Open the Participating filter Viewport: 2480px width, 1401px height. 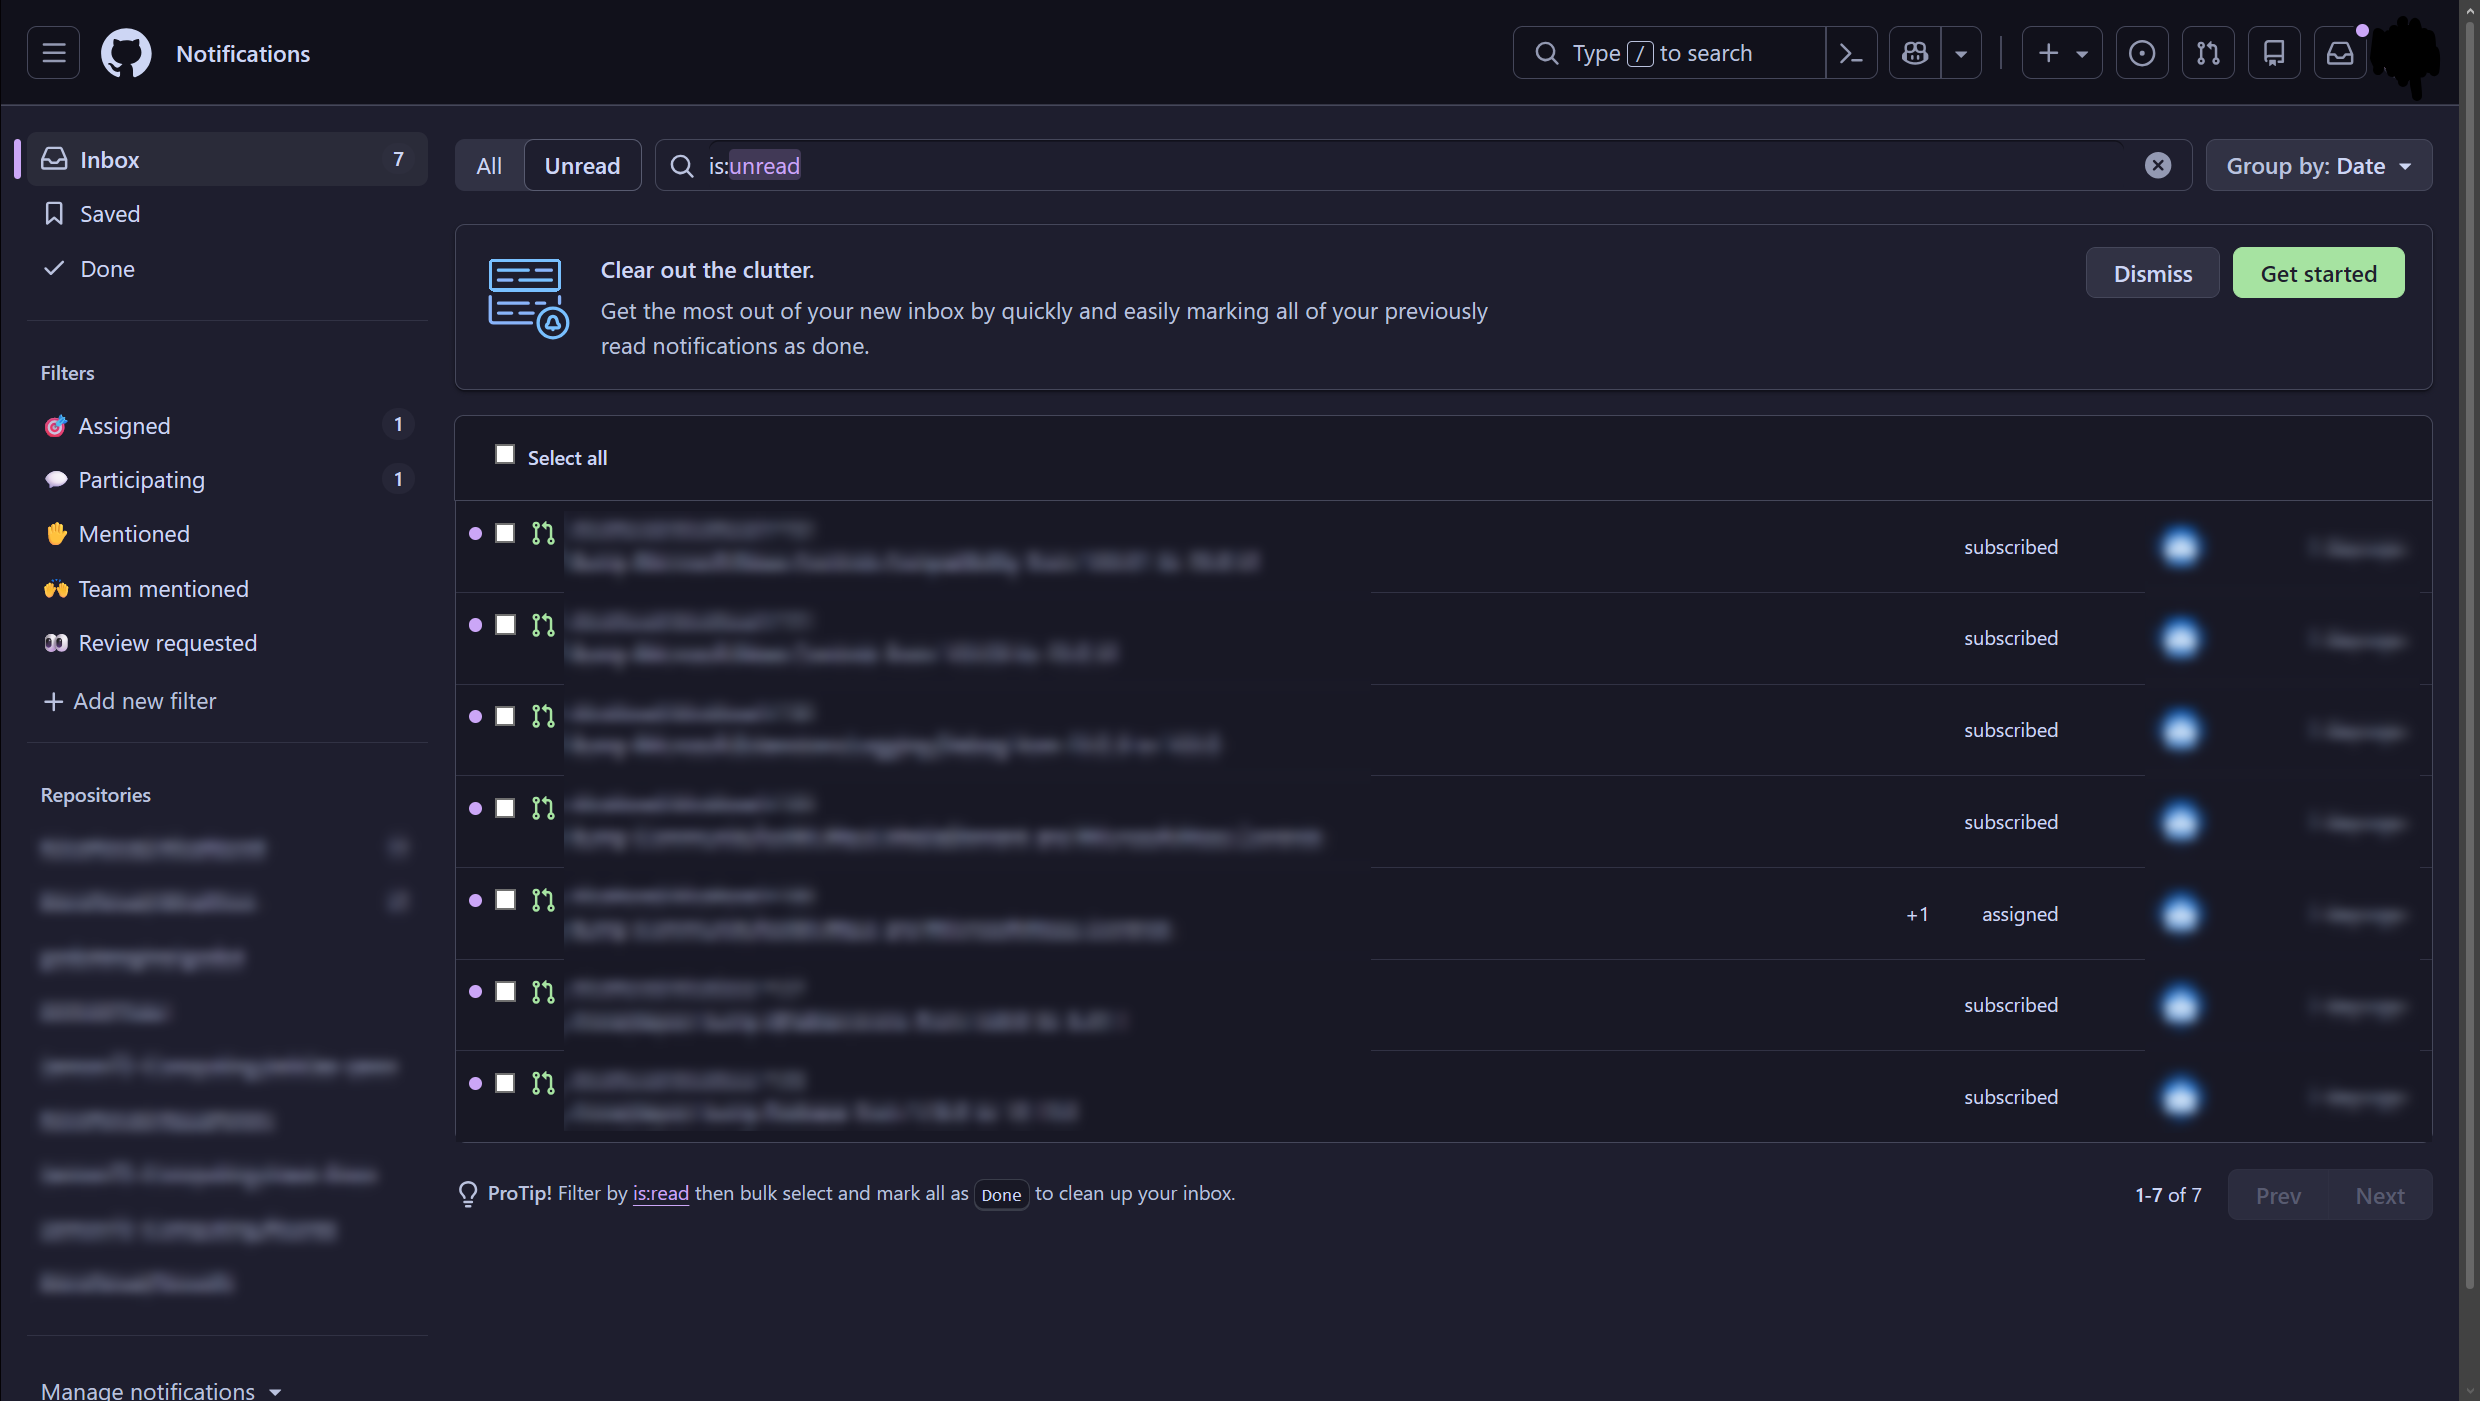[228, 480]
